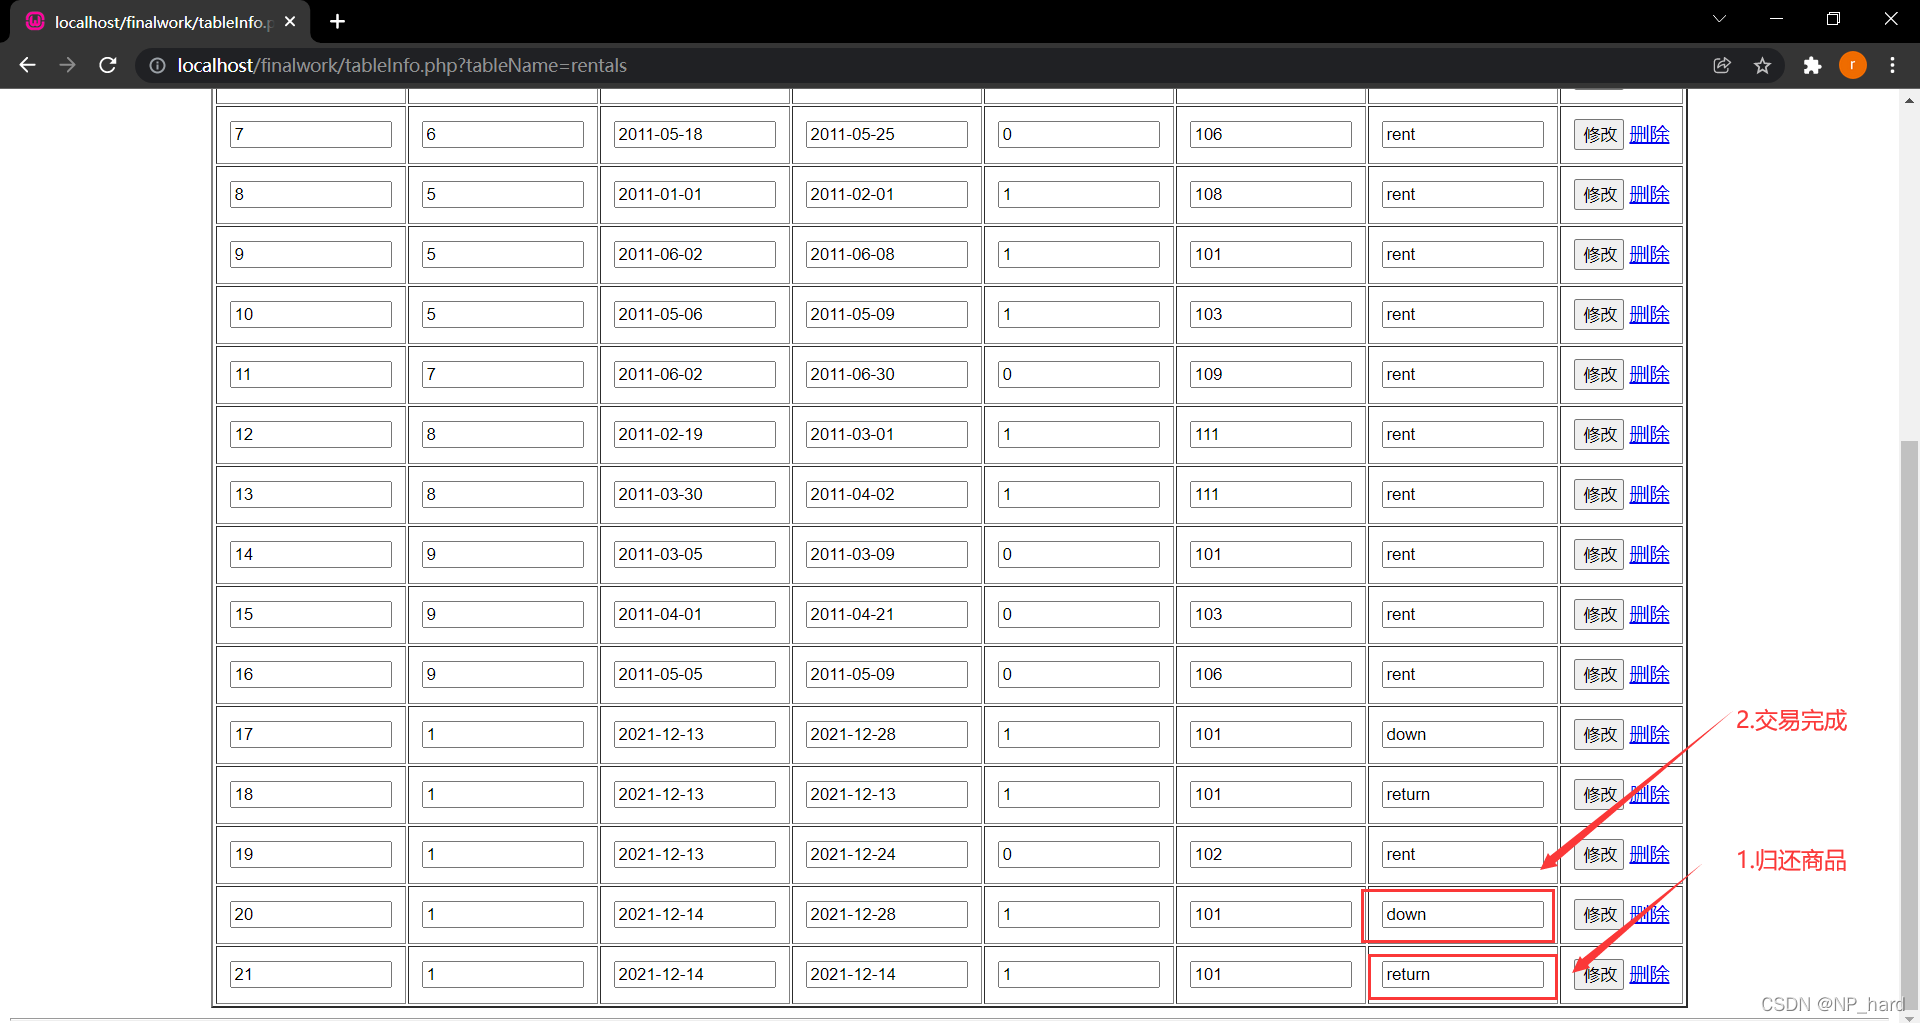
Task: Reload the current page
Action: [x=108, y=65]
